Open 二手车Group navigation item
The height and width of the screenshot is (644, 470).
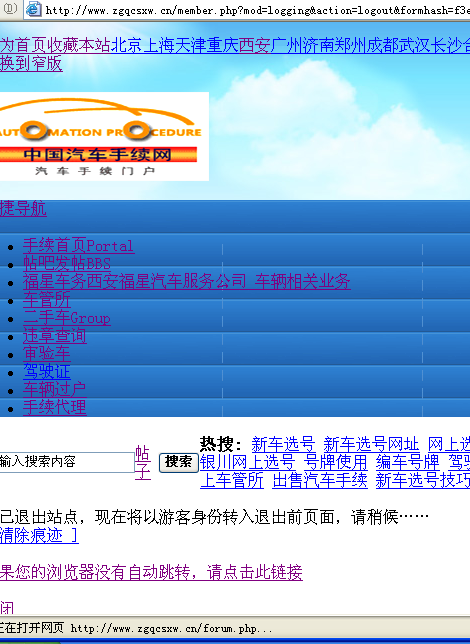point(67,318)
